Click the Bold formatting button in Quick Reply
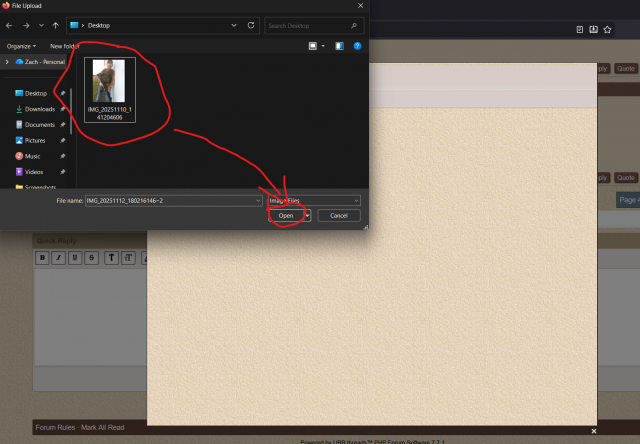Viewport: 640px width, 444px height. click(42, 258)
